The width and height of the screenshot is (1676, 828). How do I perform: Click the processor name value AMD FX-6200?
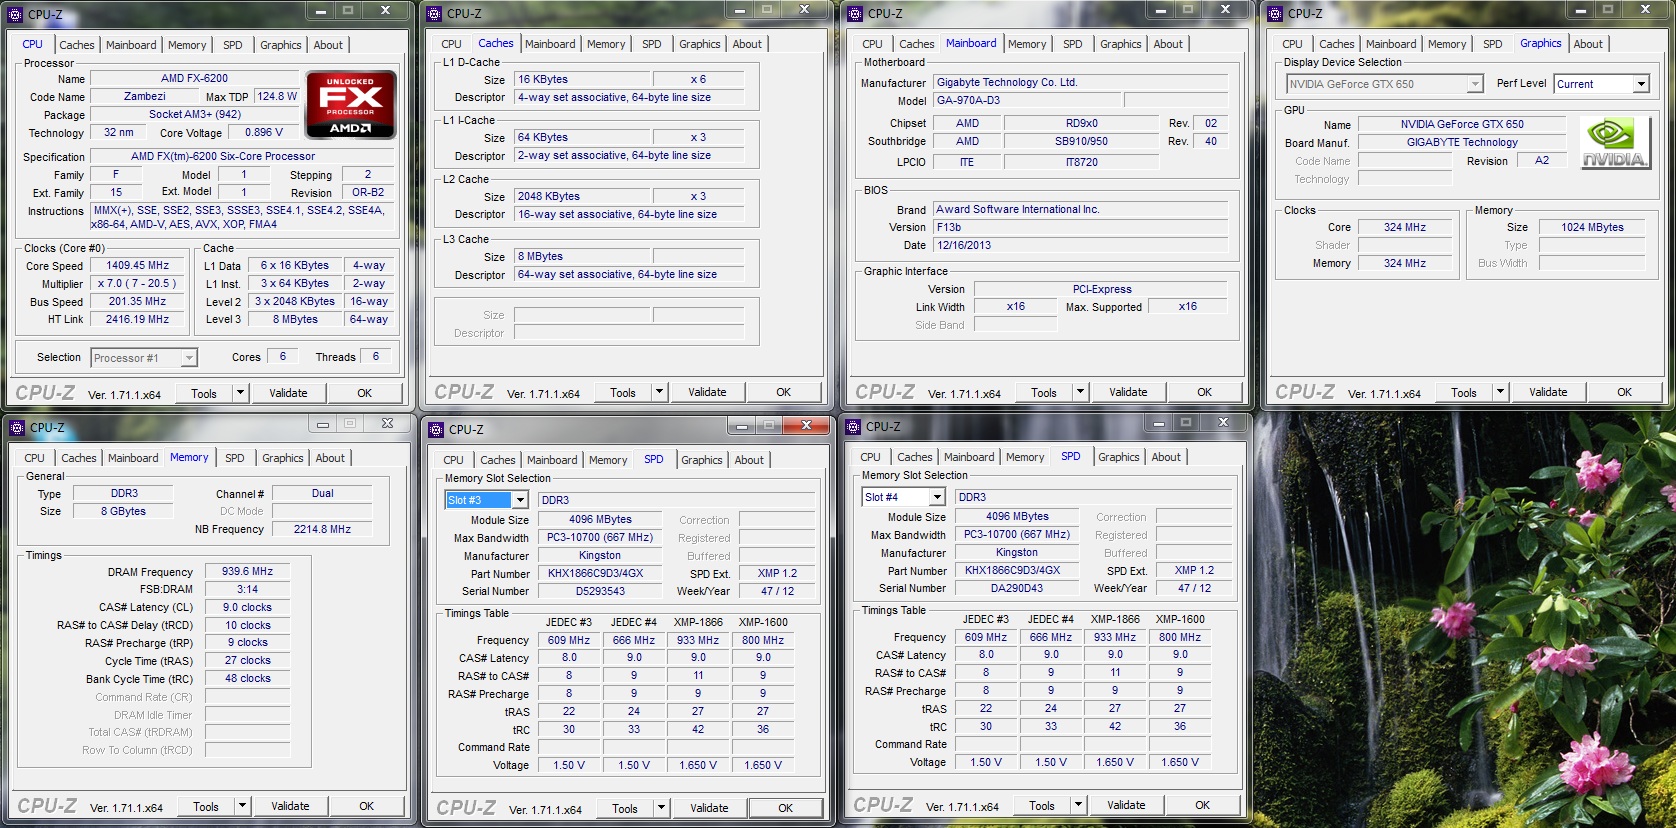pyautogui.click(x=194, y=78)
